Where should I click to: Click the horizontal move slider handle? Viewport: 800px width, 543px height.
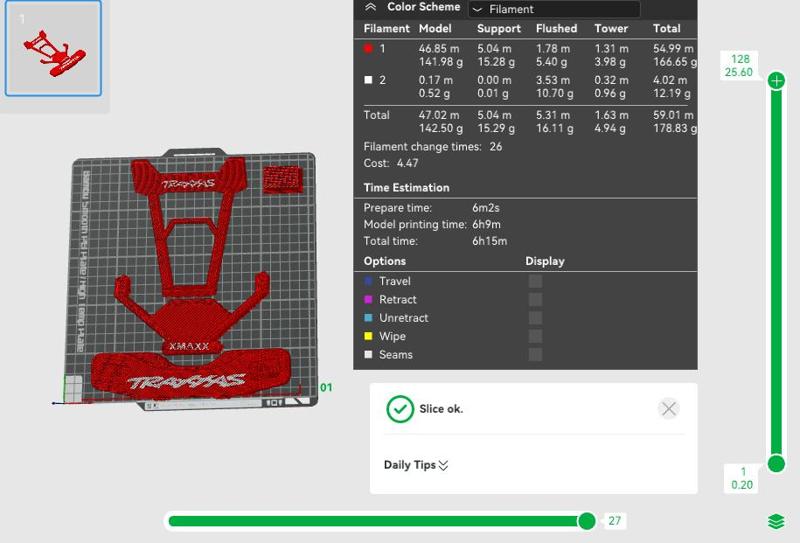click(587, 521)
